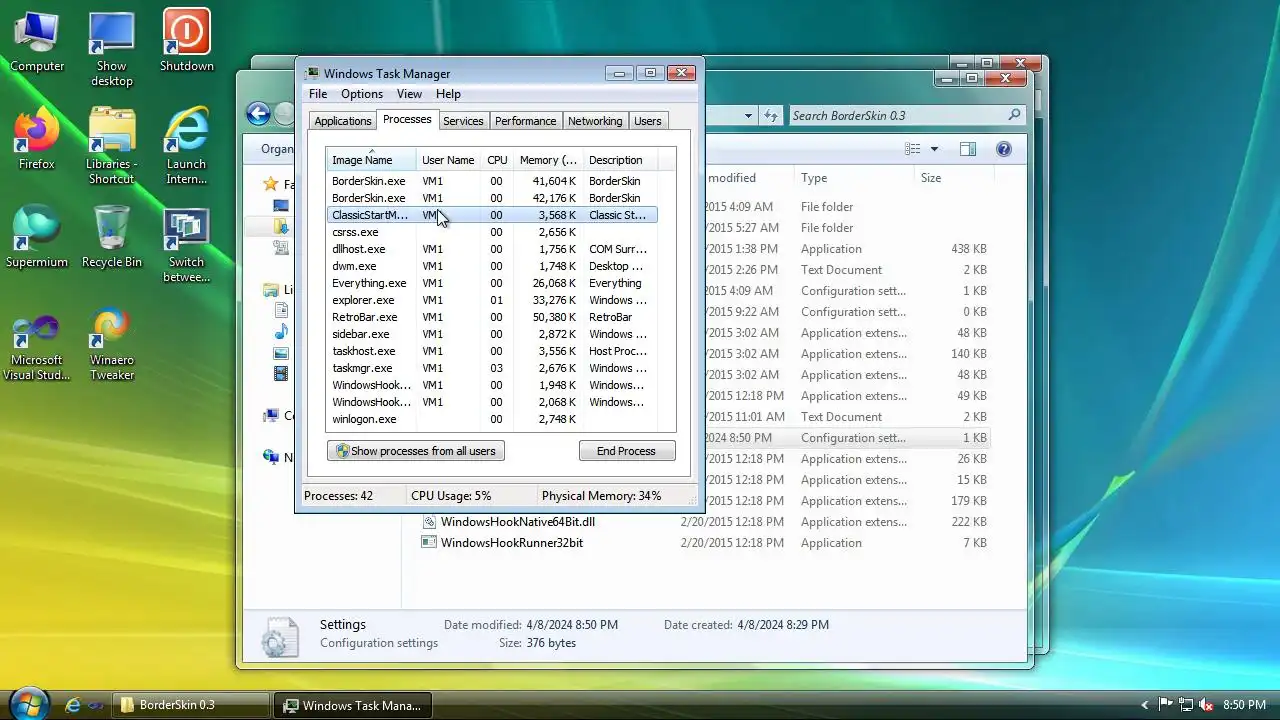Switch to the Users tab

(648, 121)
